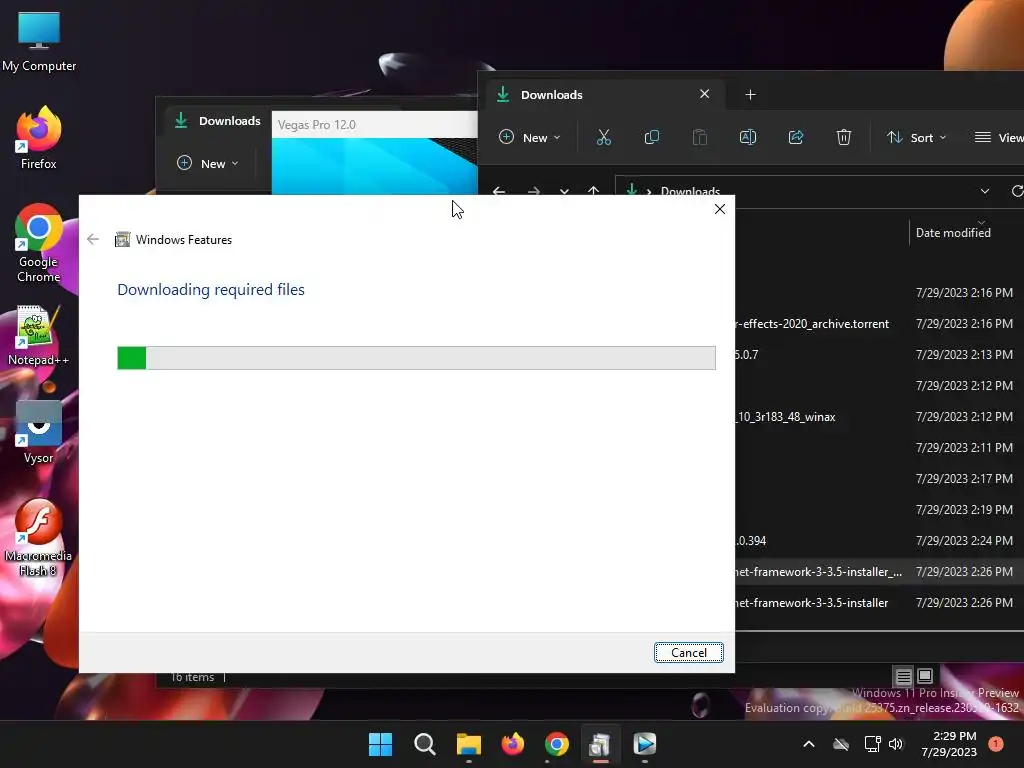Open Vysor desktop shortcut

coord(39,432)
